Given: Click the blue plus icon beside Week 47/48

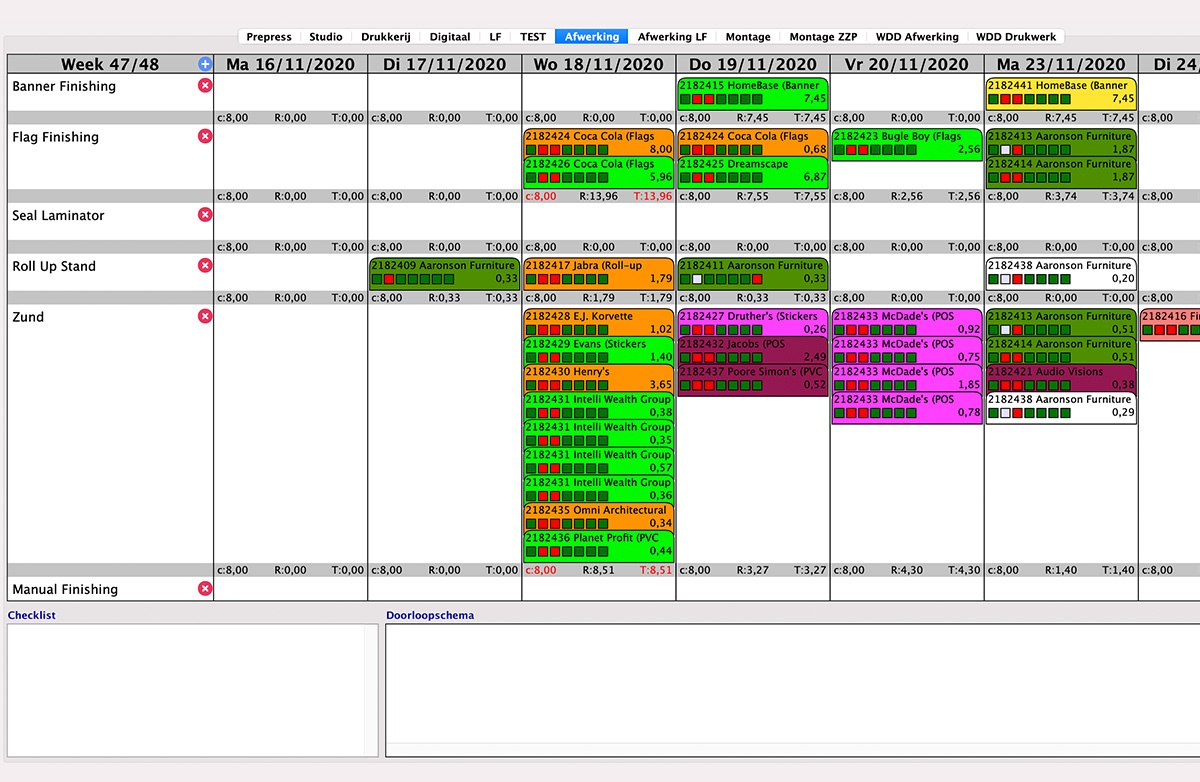Looking at the screenshot, I should click(x=205, y=64).
